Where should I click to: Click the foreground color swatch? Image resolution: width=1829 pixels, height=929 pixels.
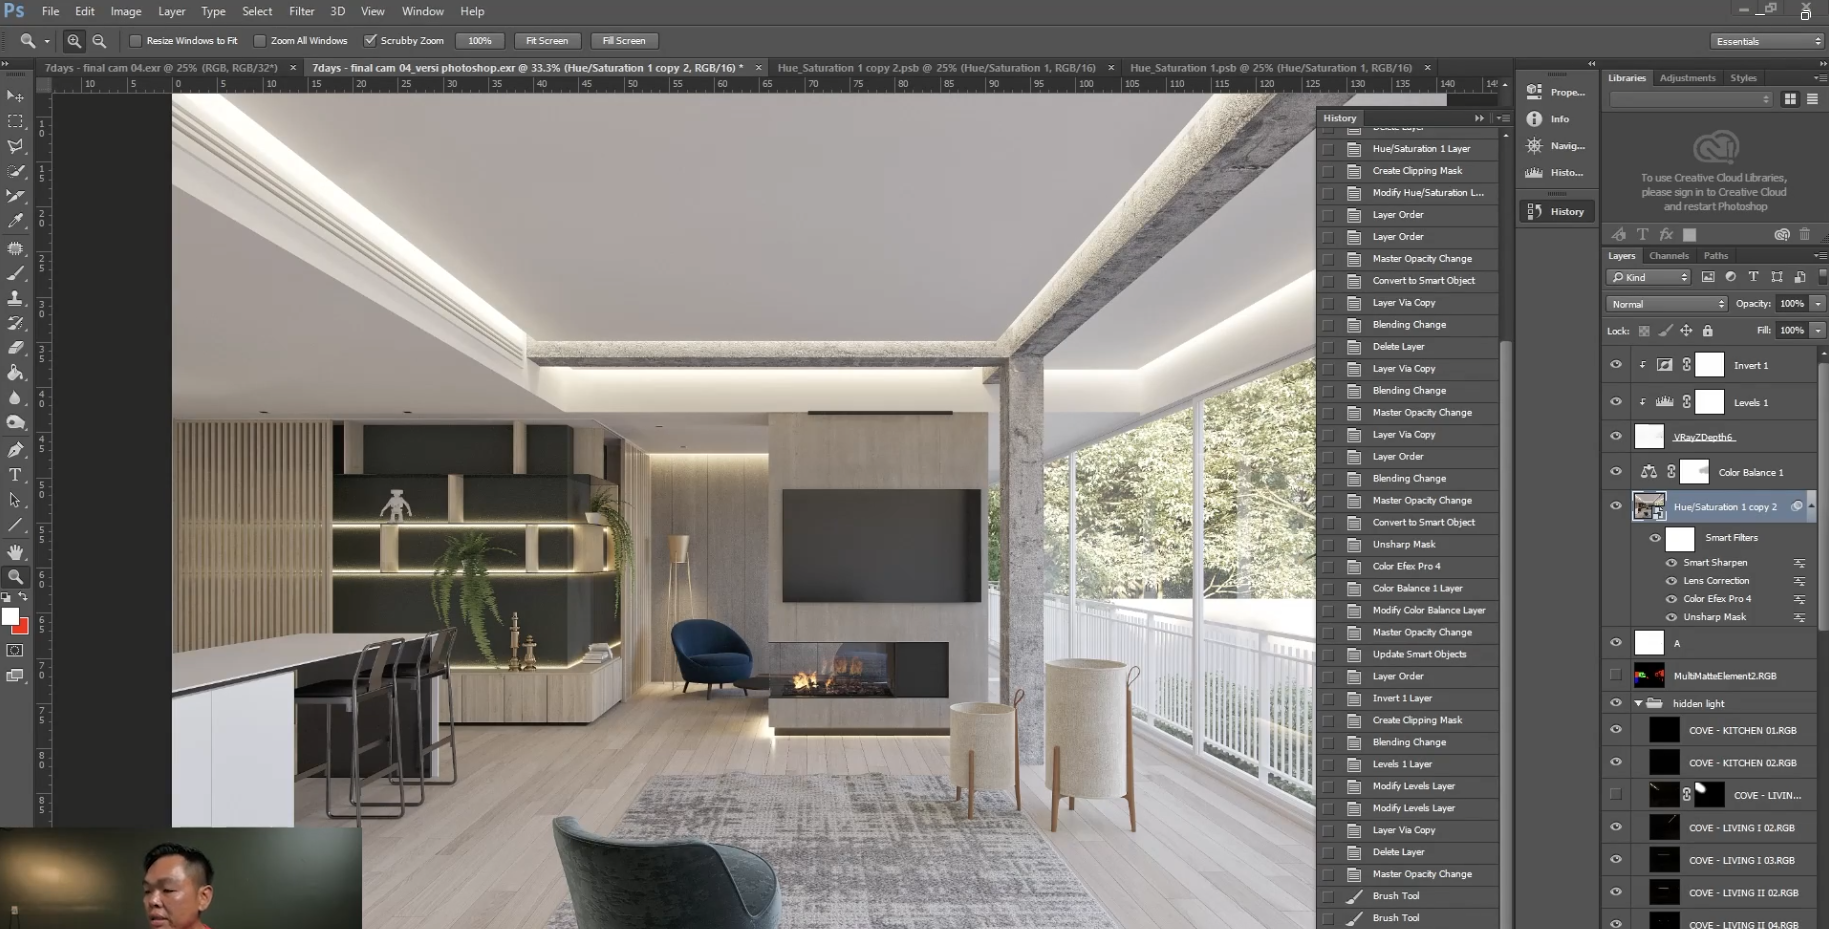click(x=10, y=617)
